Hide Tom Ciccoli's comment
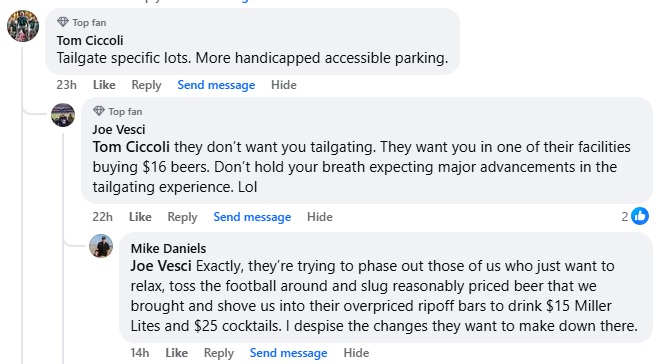The width and height of the screenshot is (669, 364). pyautogui.click(x=284, y=85)
